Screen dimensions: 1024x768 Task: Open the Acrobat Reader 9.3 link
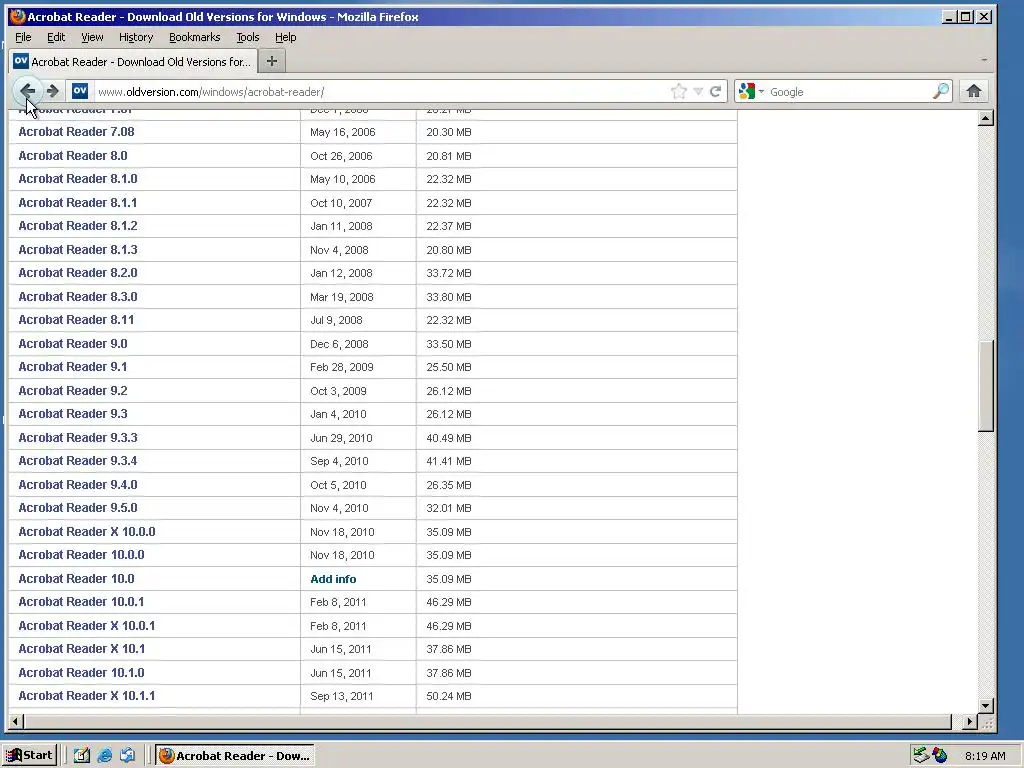(x=72, y=414)
